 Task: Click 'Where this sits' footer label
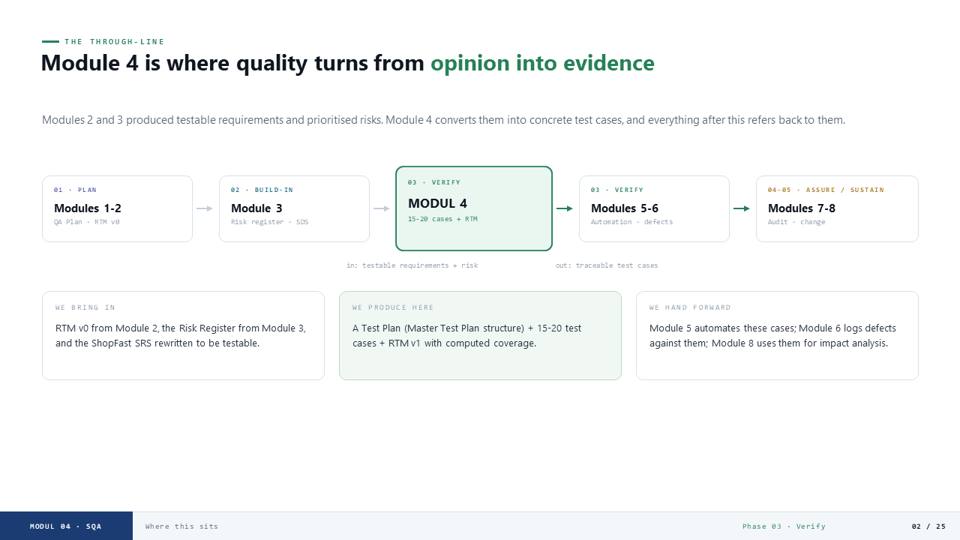[182, 527]
